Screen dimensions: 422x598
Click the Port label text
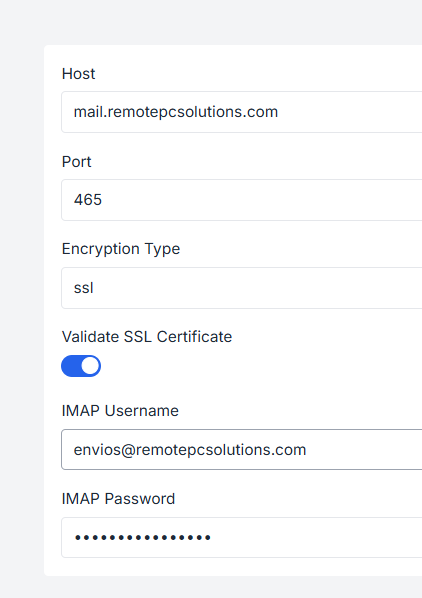click(x=77, y=162)
